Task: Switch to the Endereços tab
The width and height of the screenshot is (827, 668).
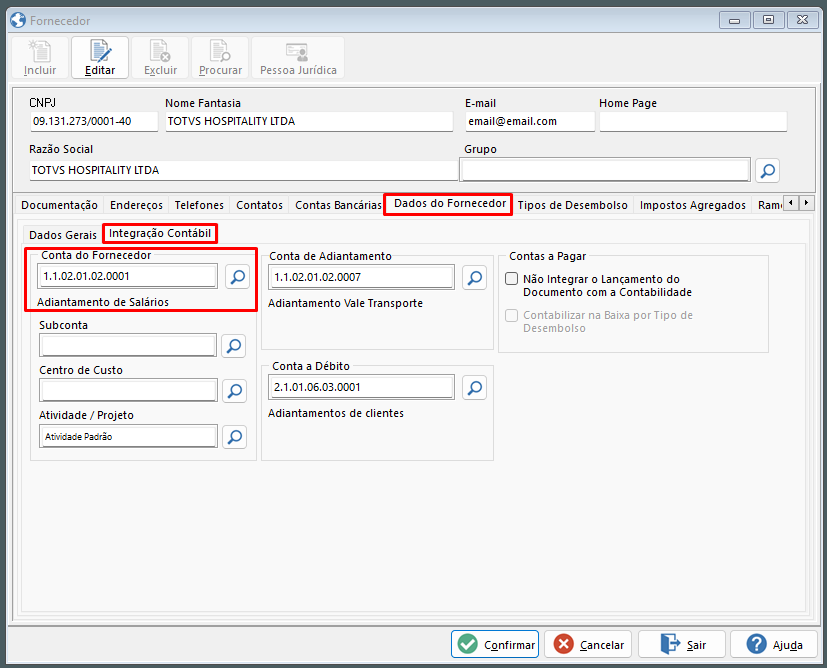Action: [x=136, y=205]
